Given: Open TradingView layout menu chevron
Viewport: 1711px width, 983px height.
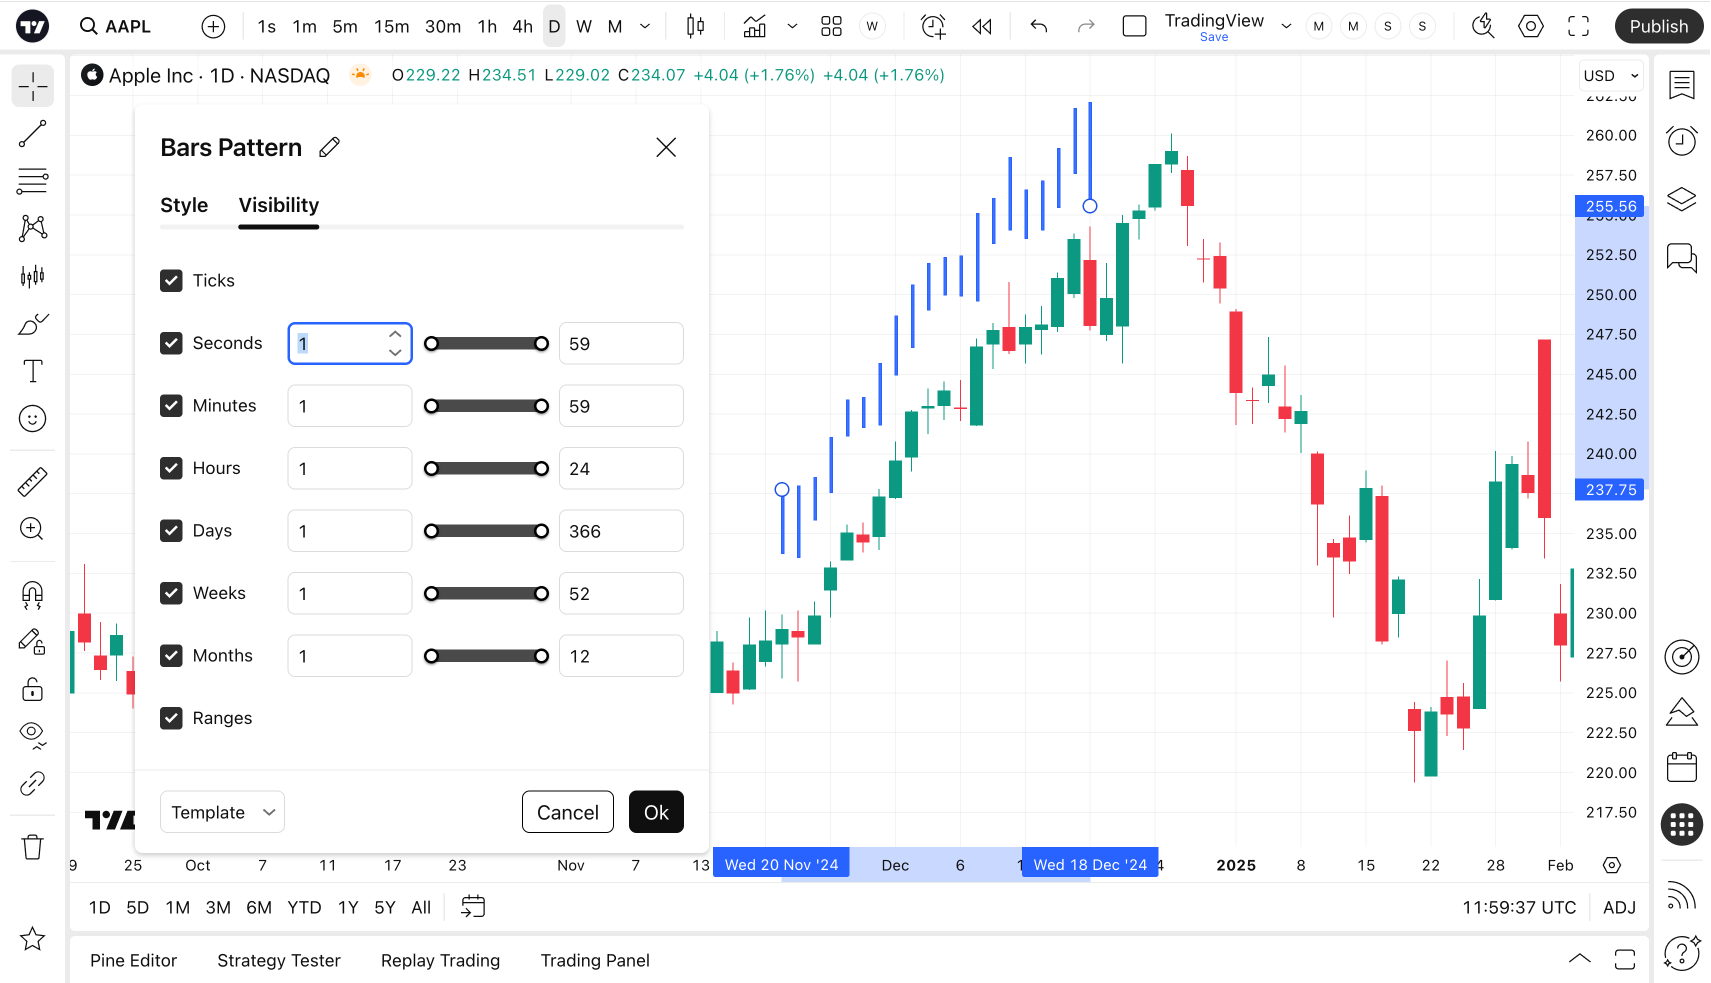Looking at the screenshot, I should (x=1286, y=27).
